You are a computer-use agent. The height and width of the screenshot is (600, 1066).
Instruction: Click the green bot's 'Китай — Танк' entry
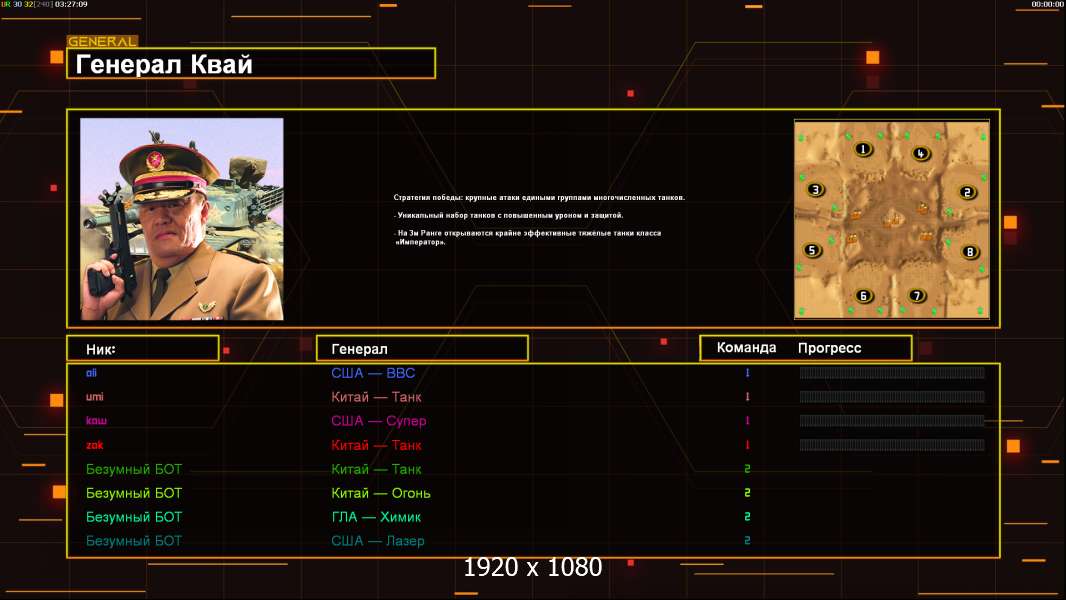(376, 469)
